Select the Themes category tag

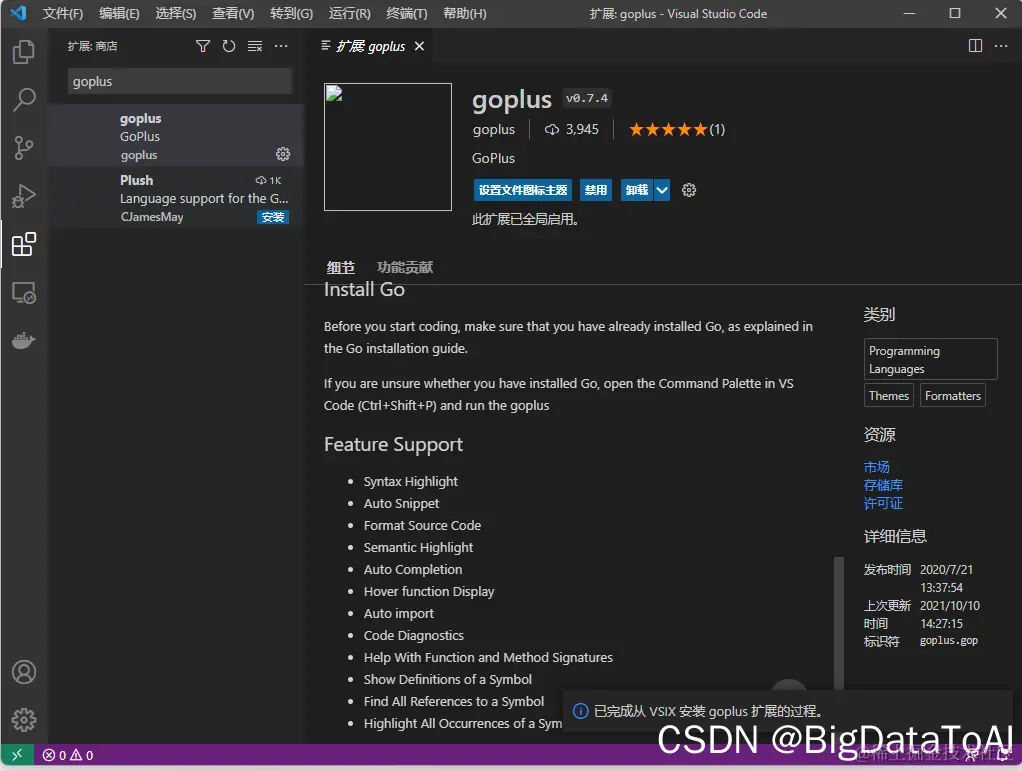click(888, 396)
